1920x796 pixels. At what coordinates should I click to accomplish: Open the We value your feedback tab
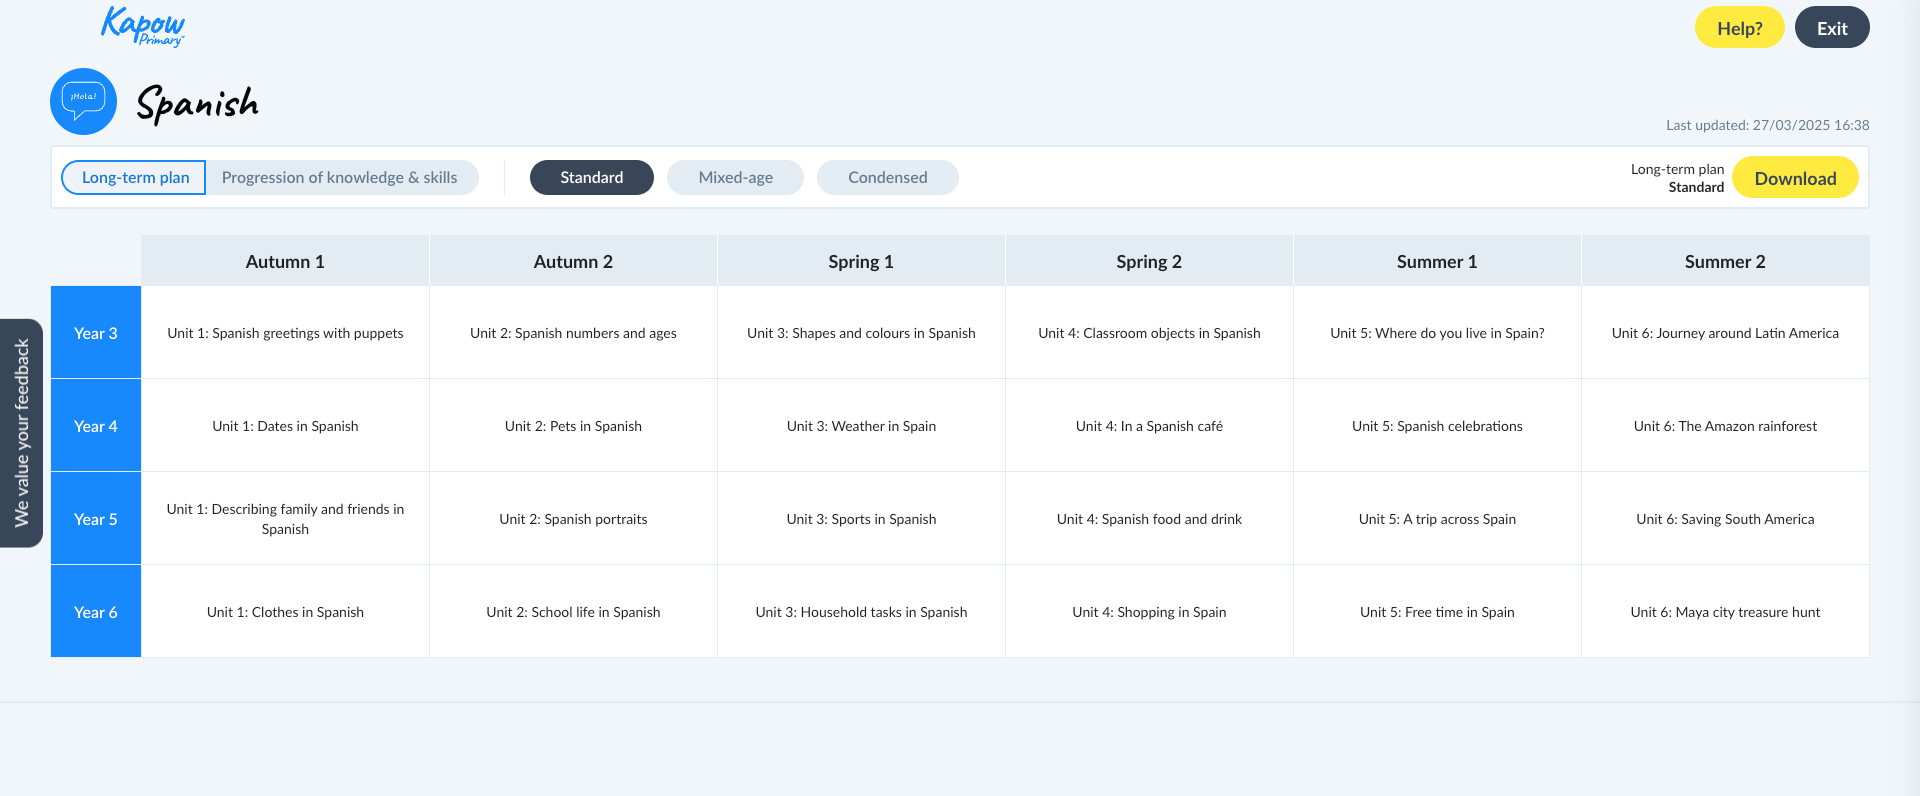(21, 433)
